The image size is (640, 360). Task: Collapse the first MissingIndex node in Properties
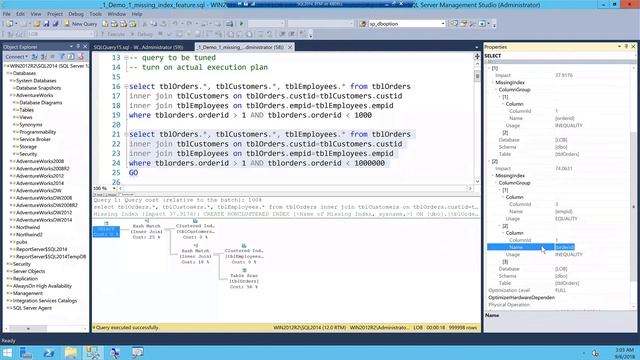point(492,82)
